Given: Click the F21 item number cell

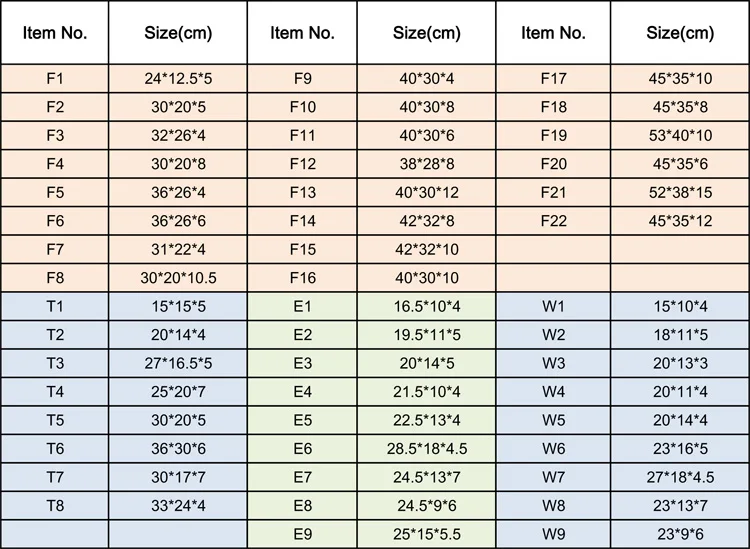Looking at the screenshot, I should [553, 192].
